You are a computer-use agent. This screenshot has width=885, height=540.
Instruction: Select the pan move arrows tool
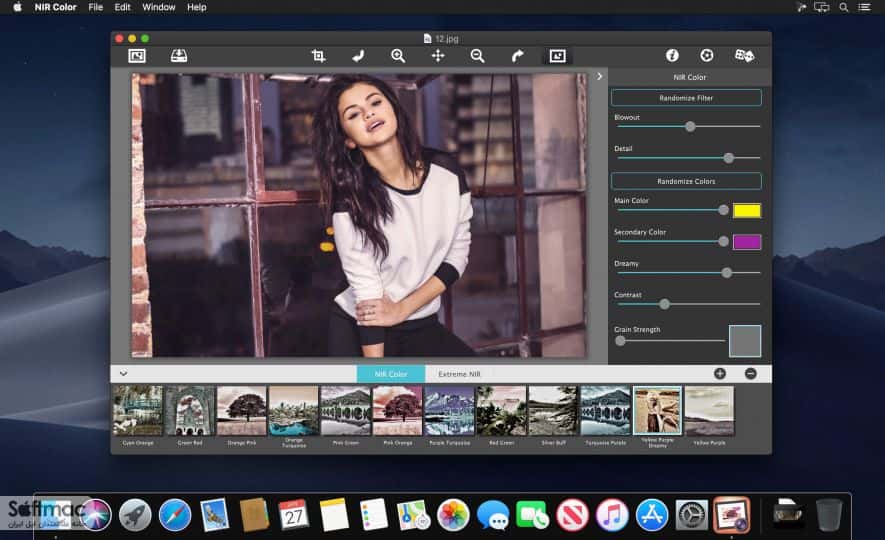(438, 55)
